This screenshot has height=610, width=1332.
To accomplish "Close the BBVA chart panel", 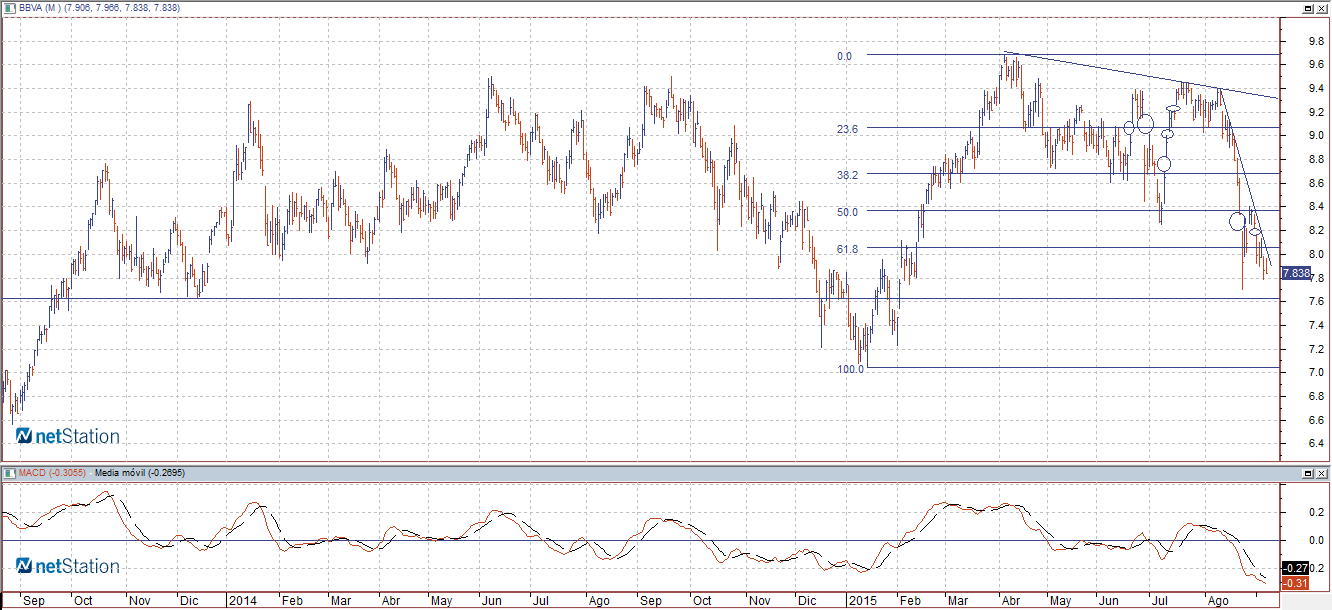I will (x=1322, y=8).
